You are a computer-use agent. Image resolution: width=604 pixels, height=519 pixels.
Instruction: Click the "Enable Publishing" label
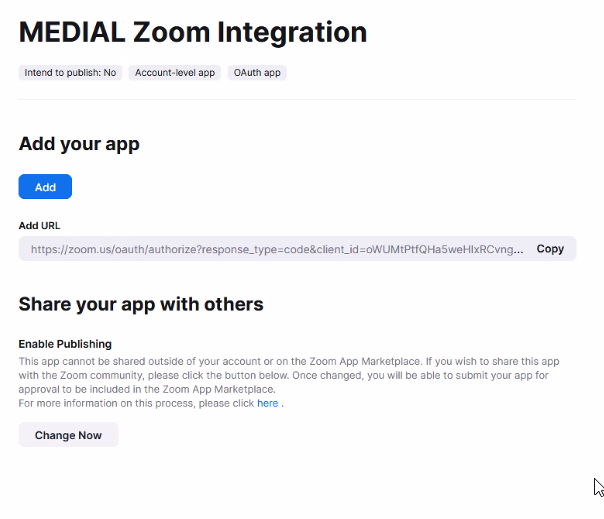click(x=65, y=344)
